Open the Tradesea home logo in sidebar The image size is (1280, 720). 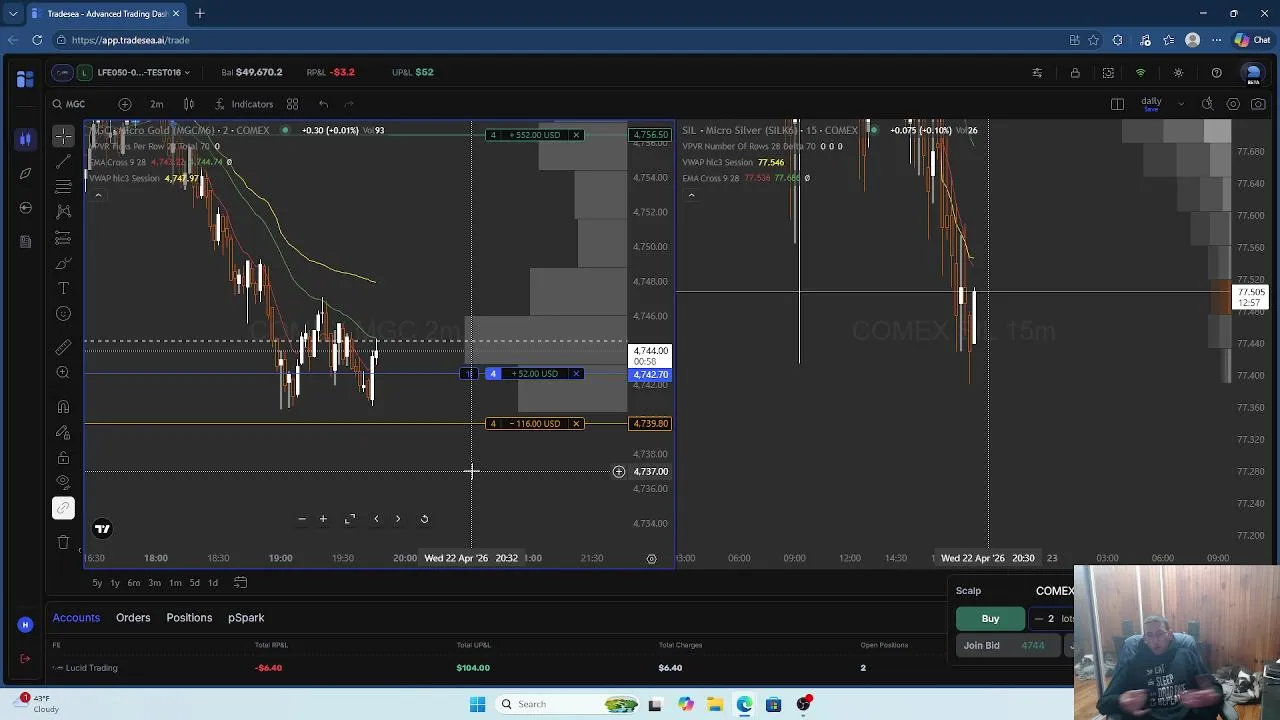(25, 78)
